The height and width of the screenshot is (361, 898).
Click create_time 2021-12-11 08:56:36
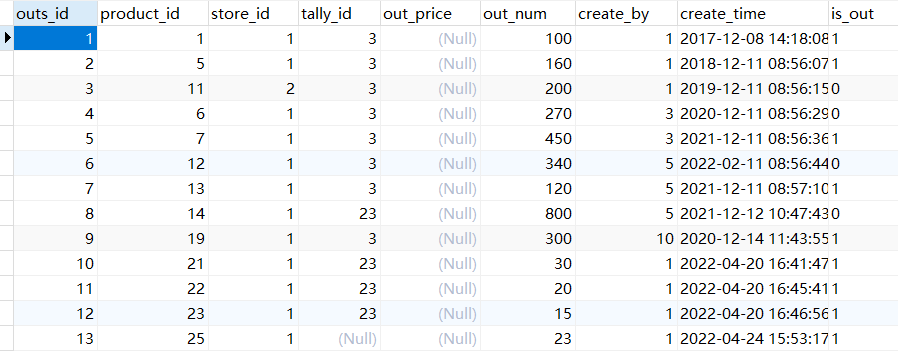[x=753, y=139]
